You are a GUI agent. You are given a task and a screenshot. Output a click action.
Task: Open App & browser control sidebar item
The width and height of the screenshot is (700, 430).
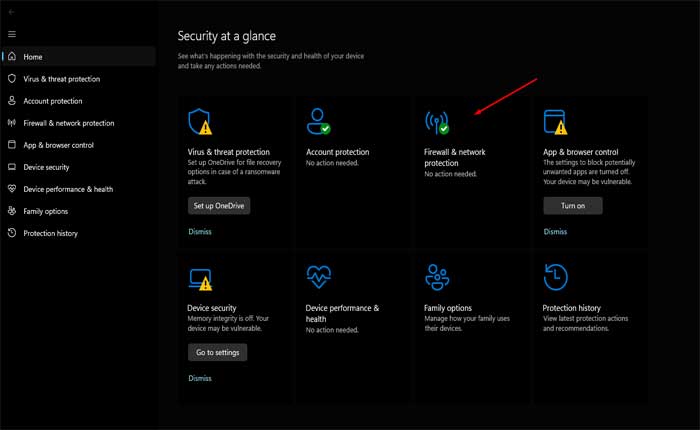[59, 145]
